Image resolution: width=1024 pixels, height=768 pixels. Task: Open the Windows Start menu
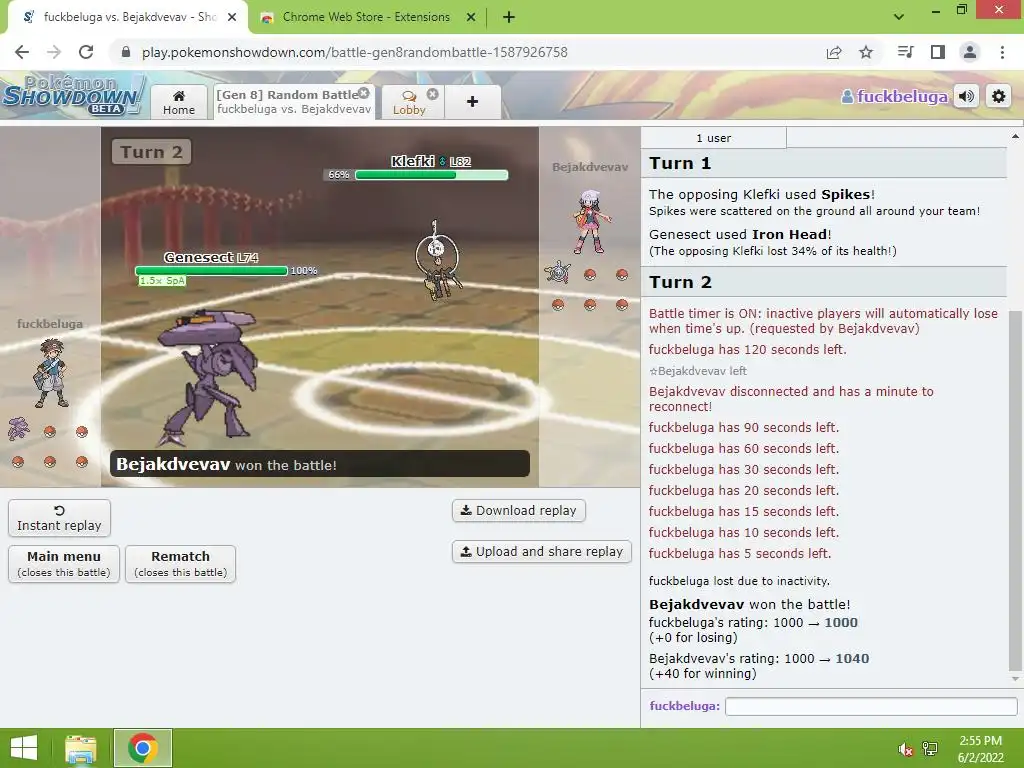(x=24, y=748)
